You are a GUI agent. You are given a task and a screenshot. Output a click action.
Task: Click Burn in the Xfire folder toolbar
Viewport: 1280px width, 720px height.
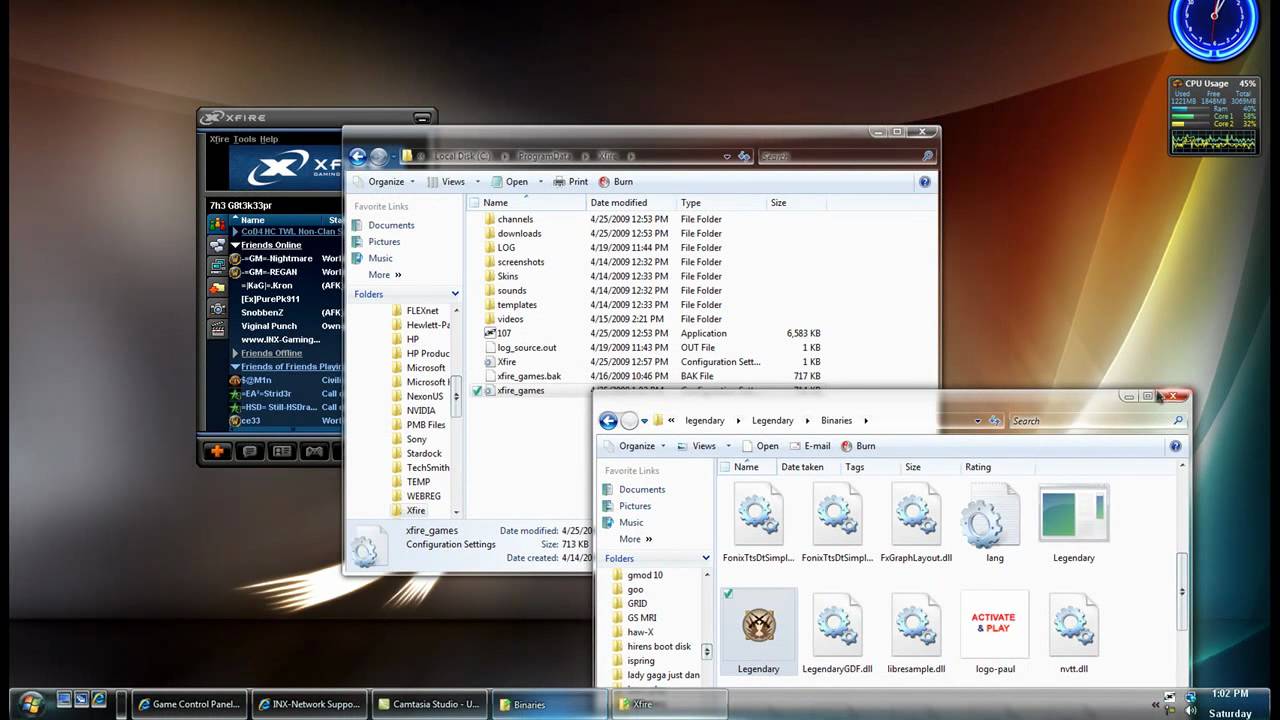coord(615,182)
